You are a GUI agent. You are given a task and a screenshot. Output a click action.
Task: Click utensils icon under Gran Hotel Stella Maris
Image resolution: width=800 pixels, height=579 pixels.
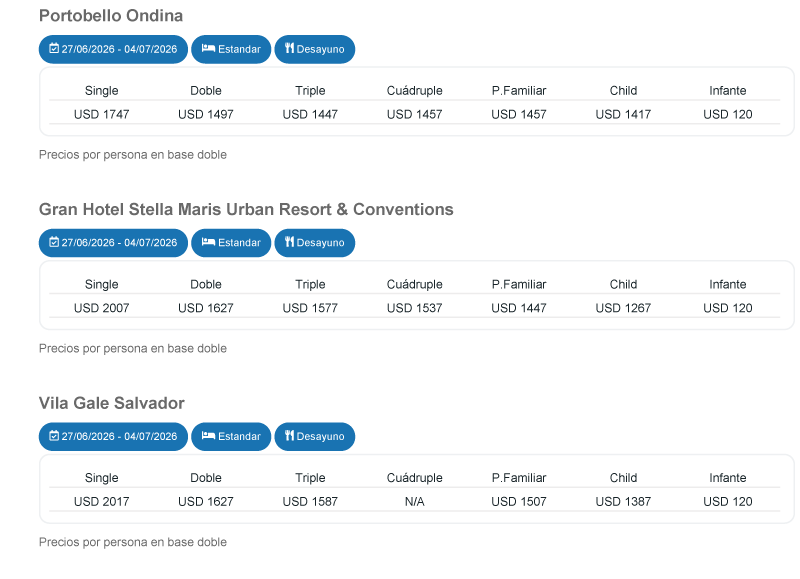pyautogui.click(x=288, y=243)
